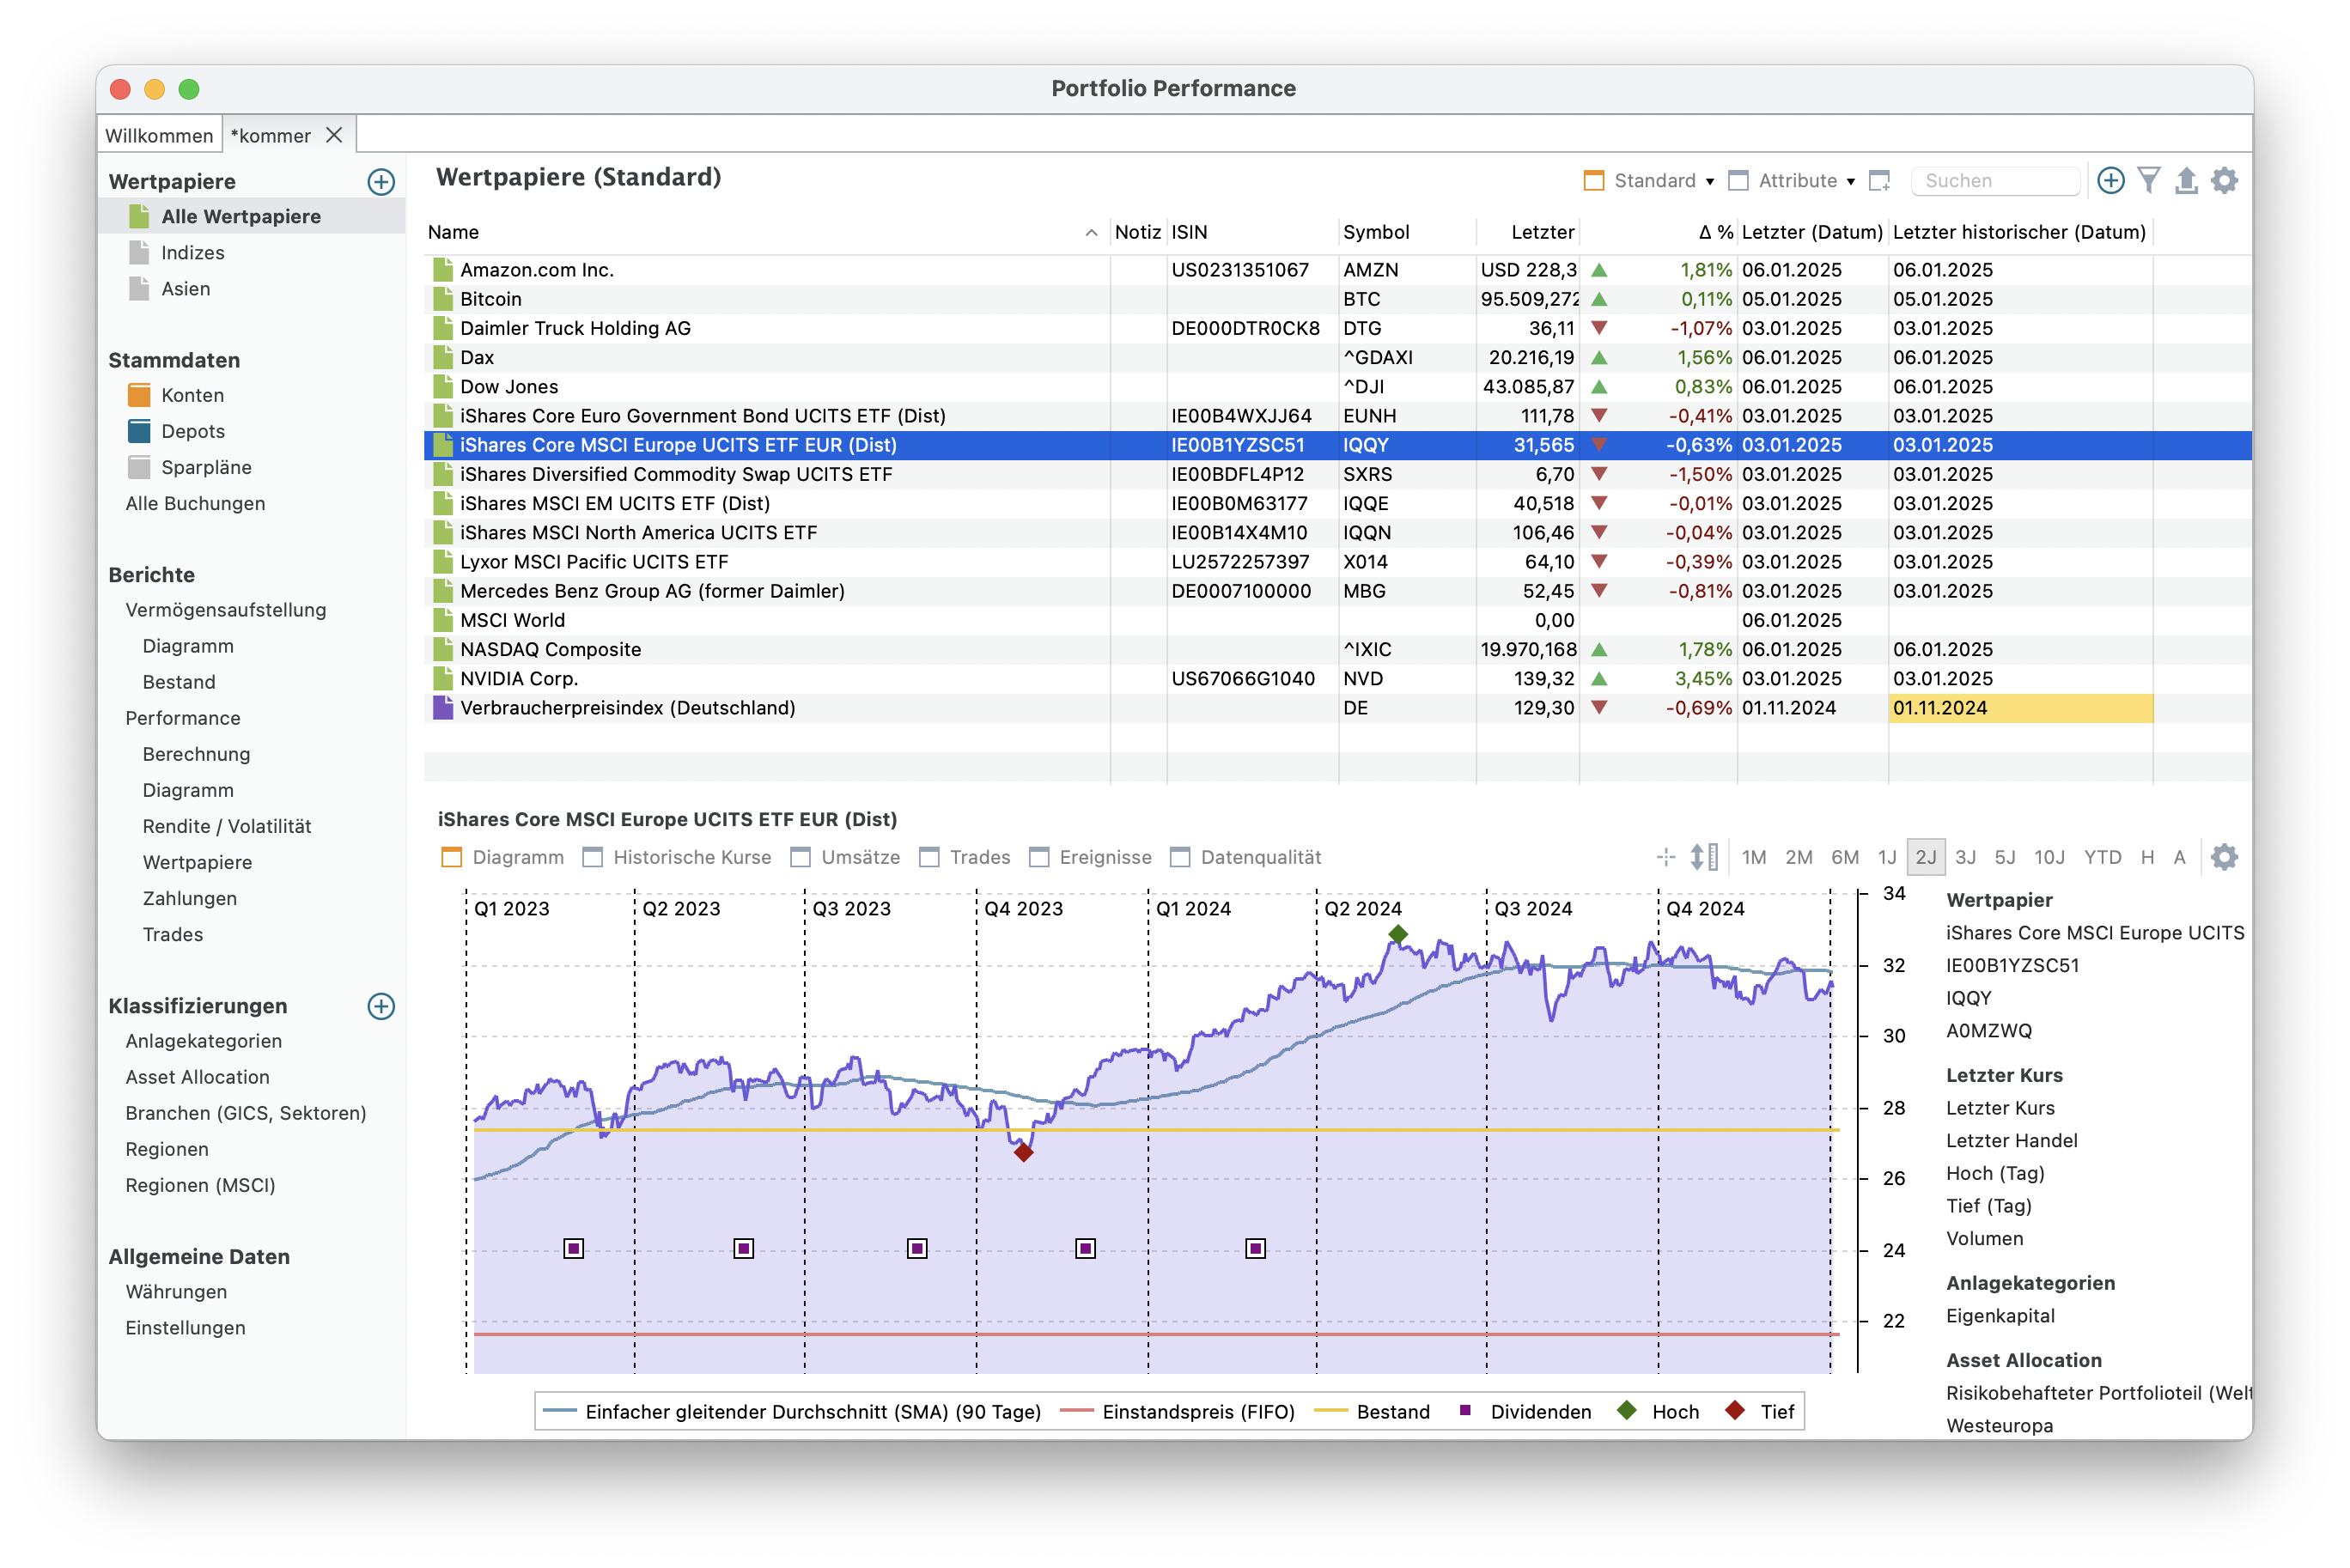Click the Depots blue icon
The width and height of the screenshot is (2350, 1568).
[x=139, y=431]
